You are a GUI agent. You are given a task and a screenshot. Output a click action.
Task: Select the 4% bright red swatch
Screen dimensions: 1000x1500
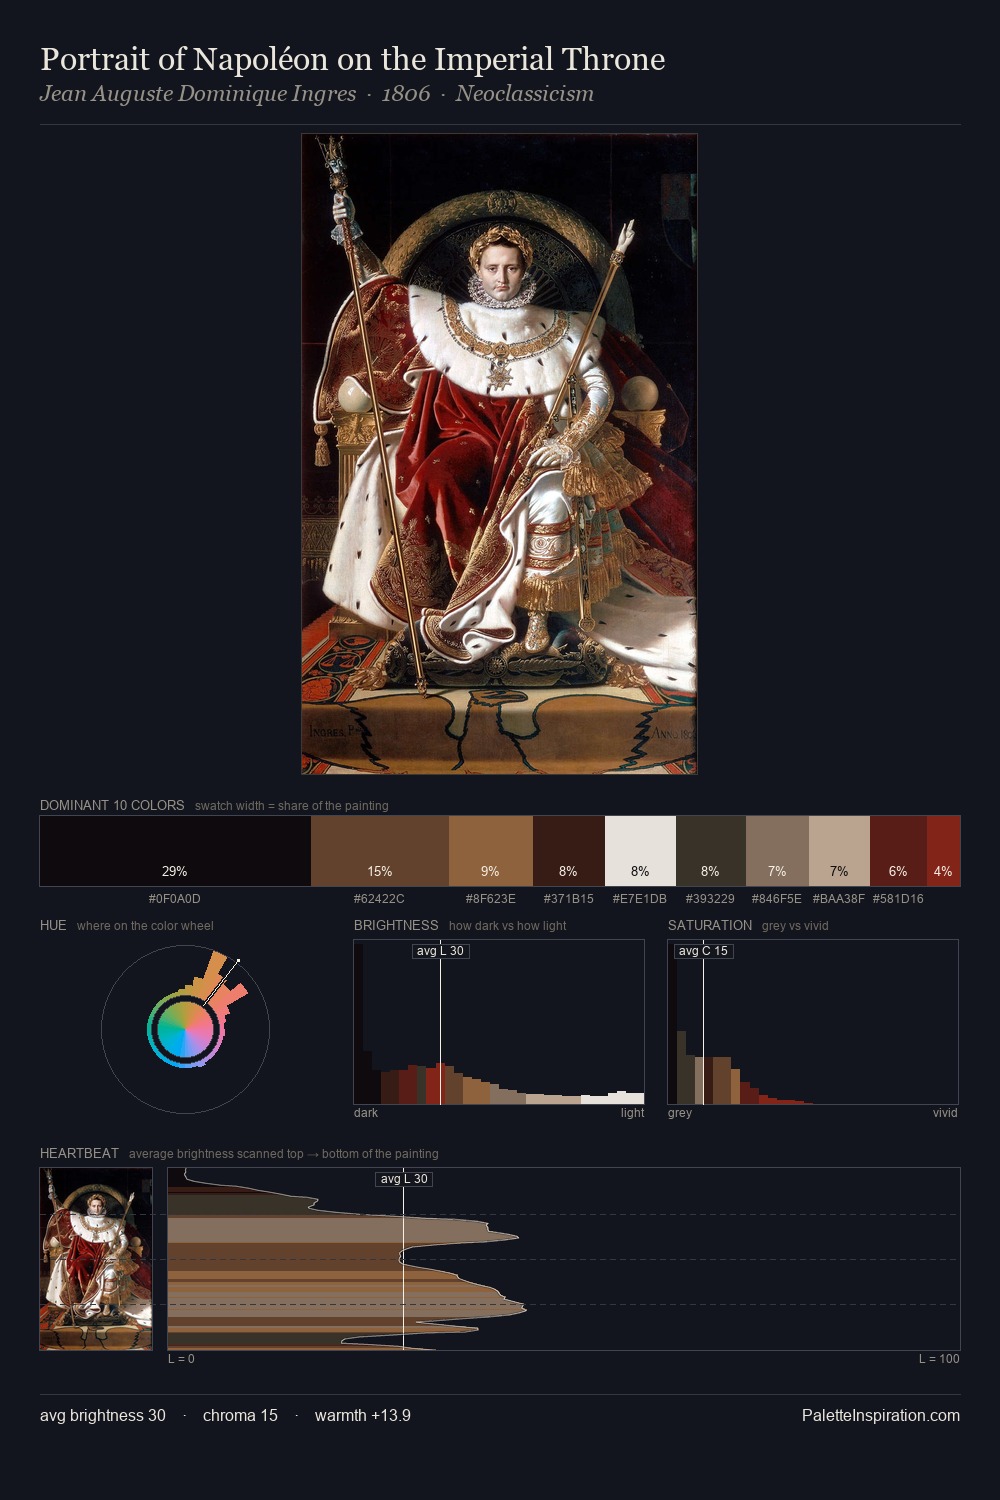tap(943, 851)
